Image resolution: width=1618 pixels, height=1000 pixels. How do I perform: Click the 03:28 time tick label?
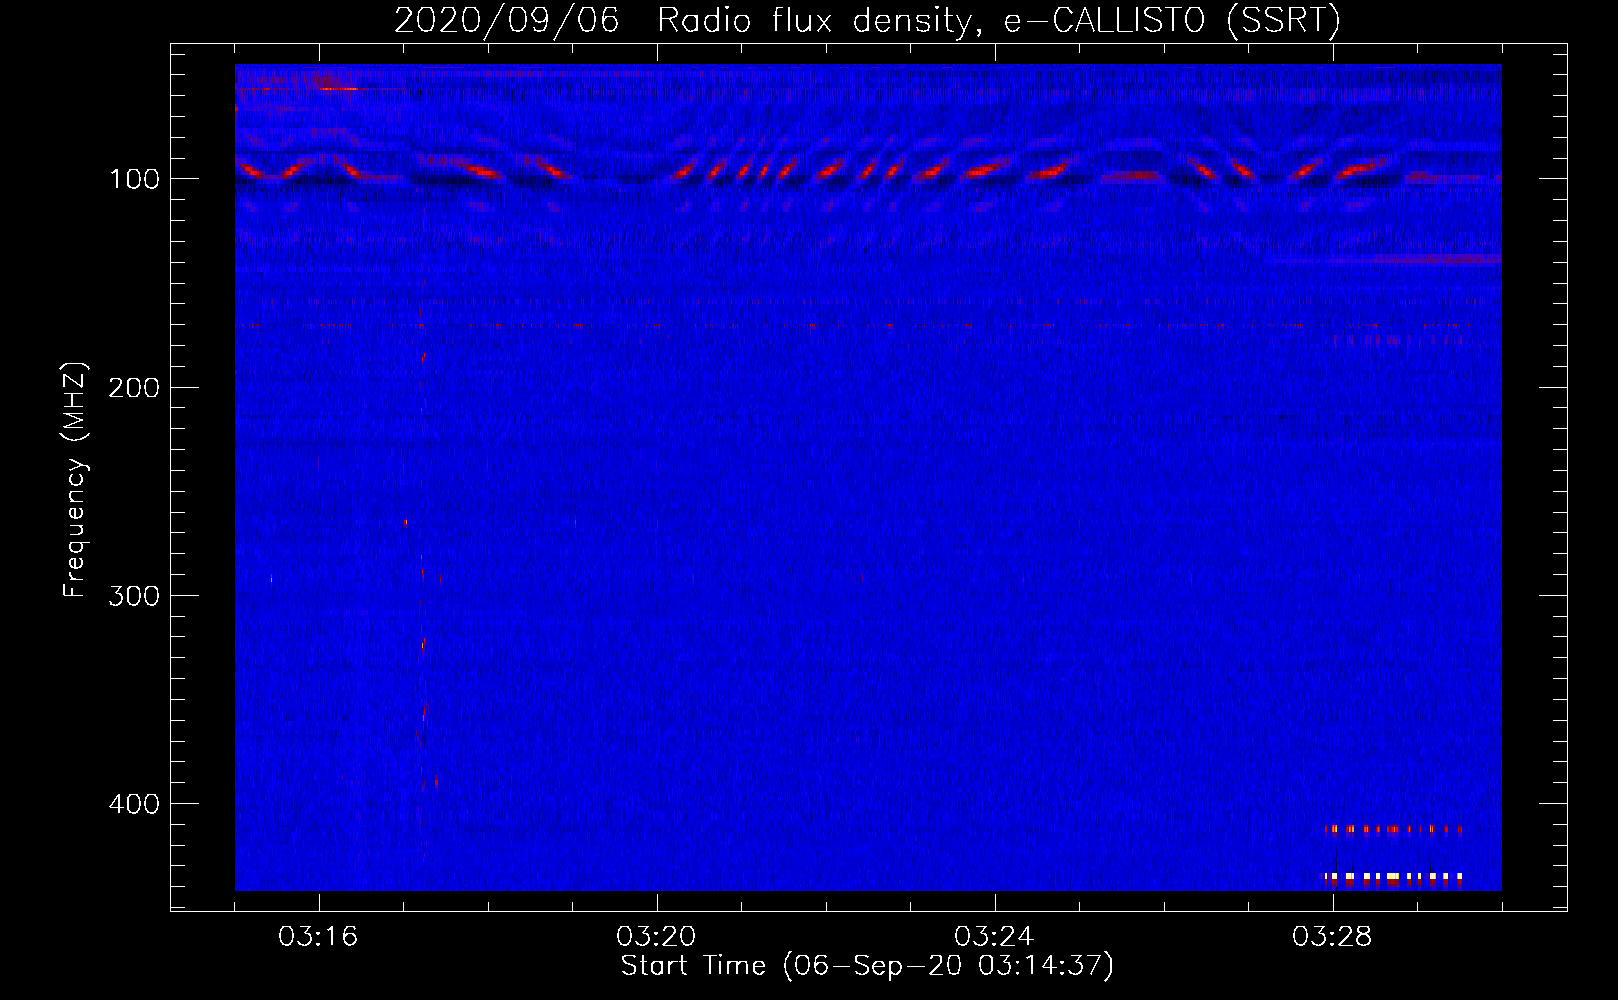[x=1332, y=937]
